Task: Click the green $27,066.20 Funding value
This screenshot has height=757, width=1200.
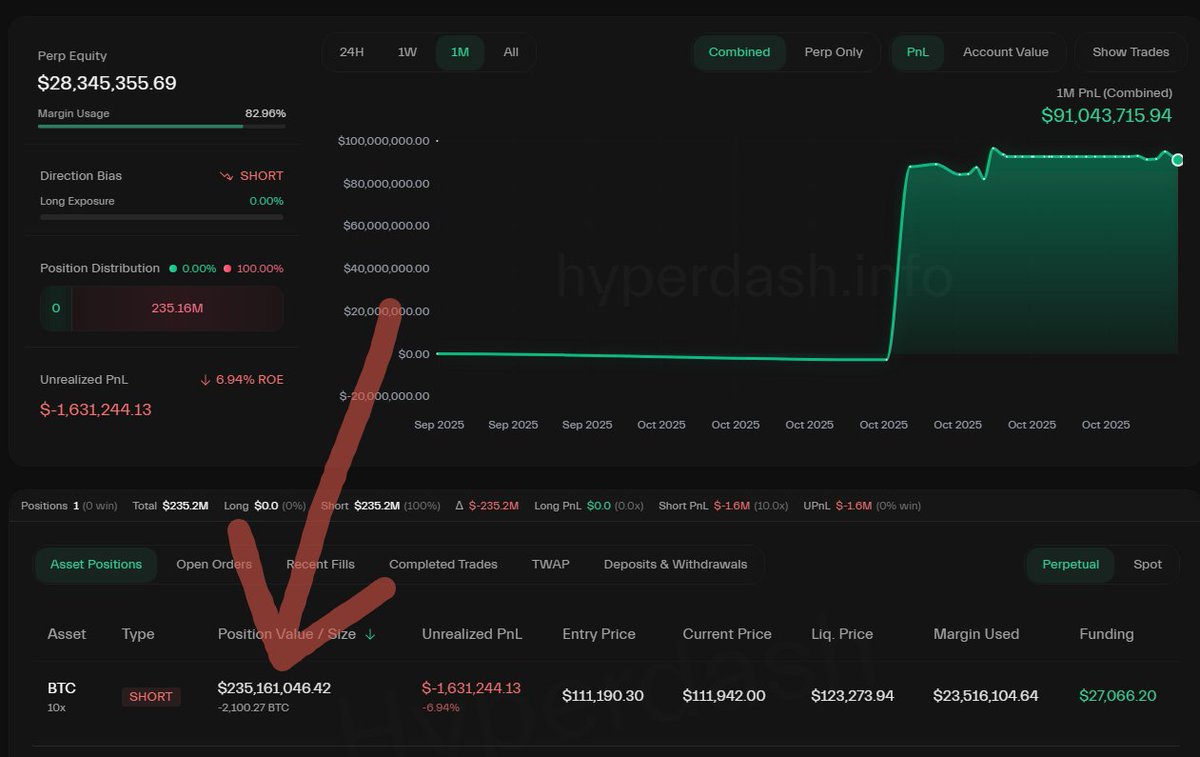Action: click(1117, 696)
